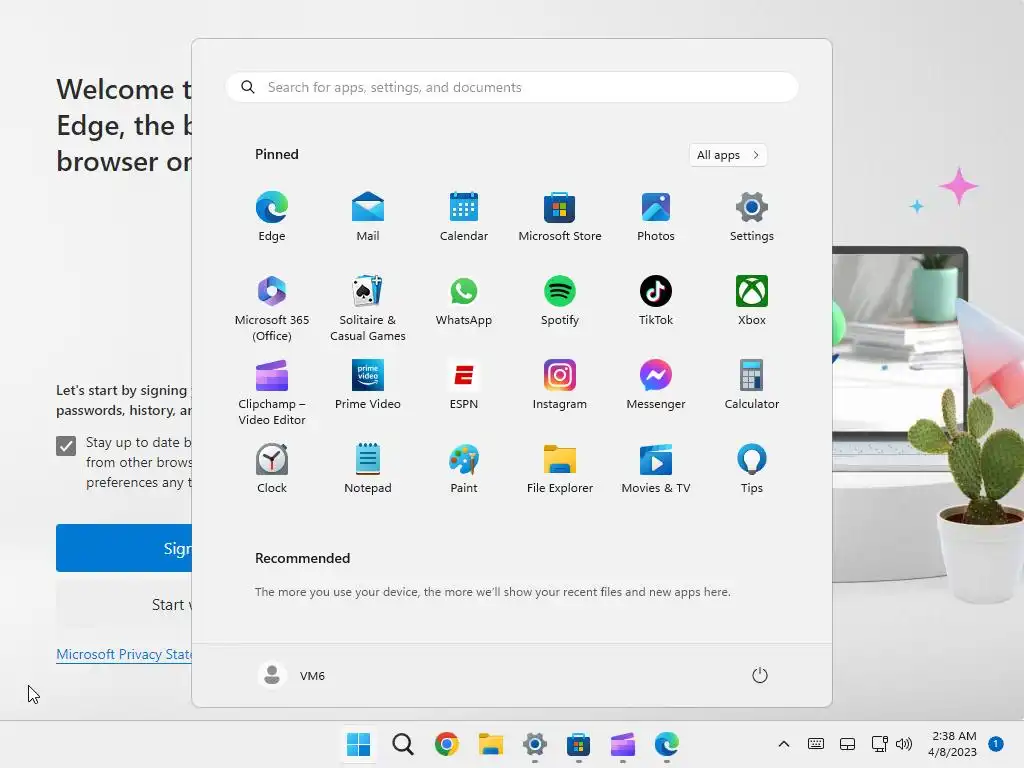The width and height of the screenshot is (1024, 768).
Task: Switch to Microsoft Store on the taskbar
Action: click(578, 744)
